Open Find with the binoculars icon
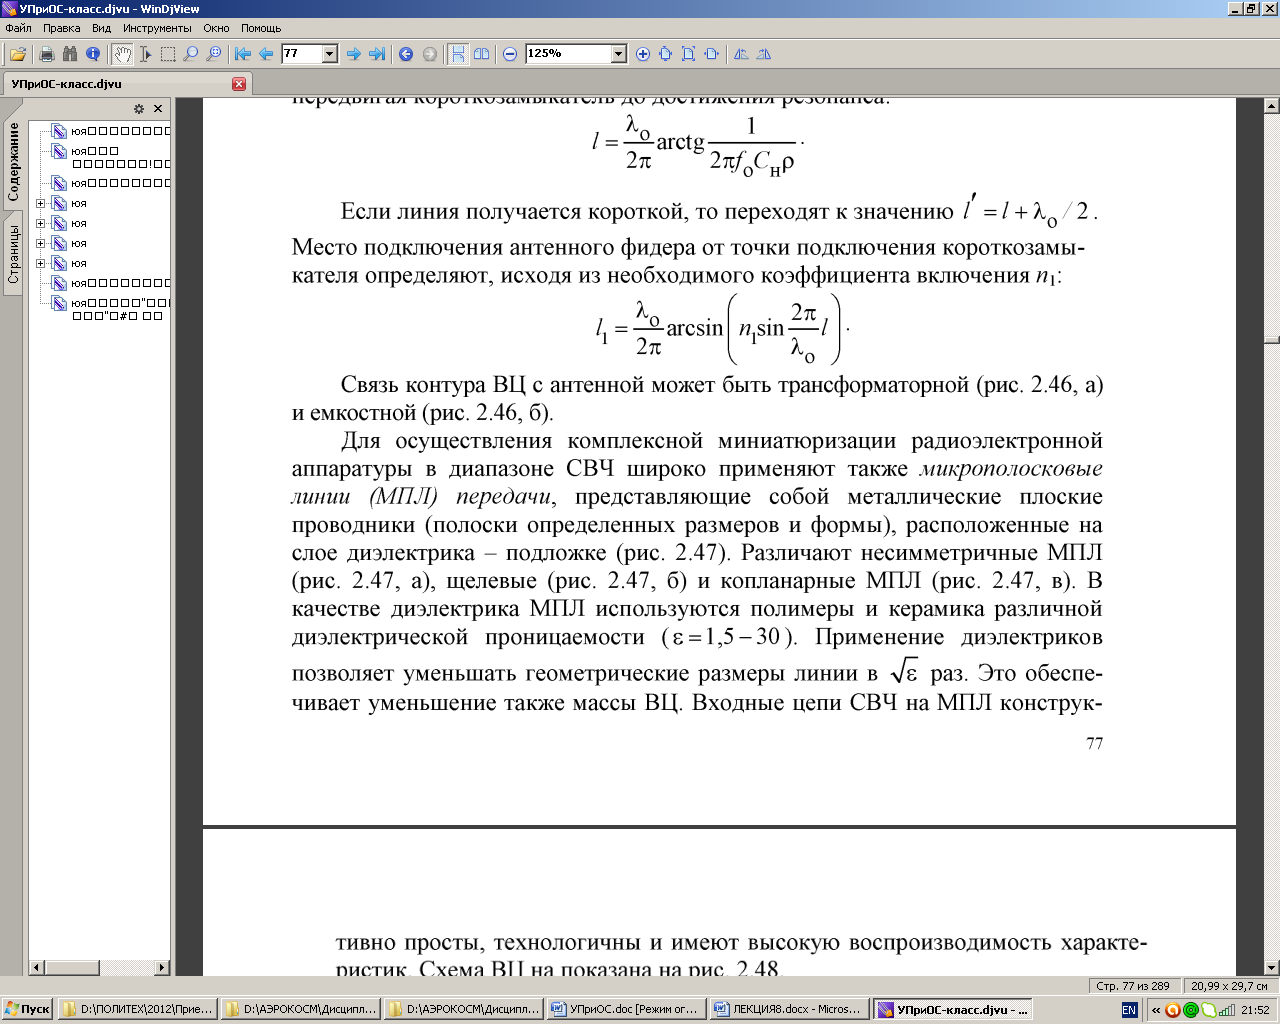This screenshot has height=1024, width=1280. pyautogui.click(x=70, y=54)
